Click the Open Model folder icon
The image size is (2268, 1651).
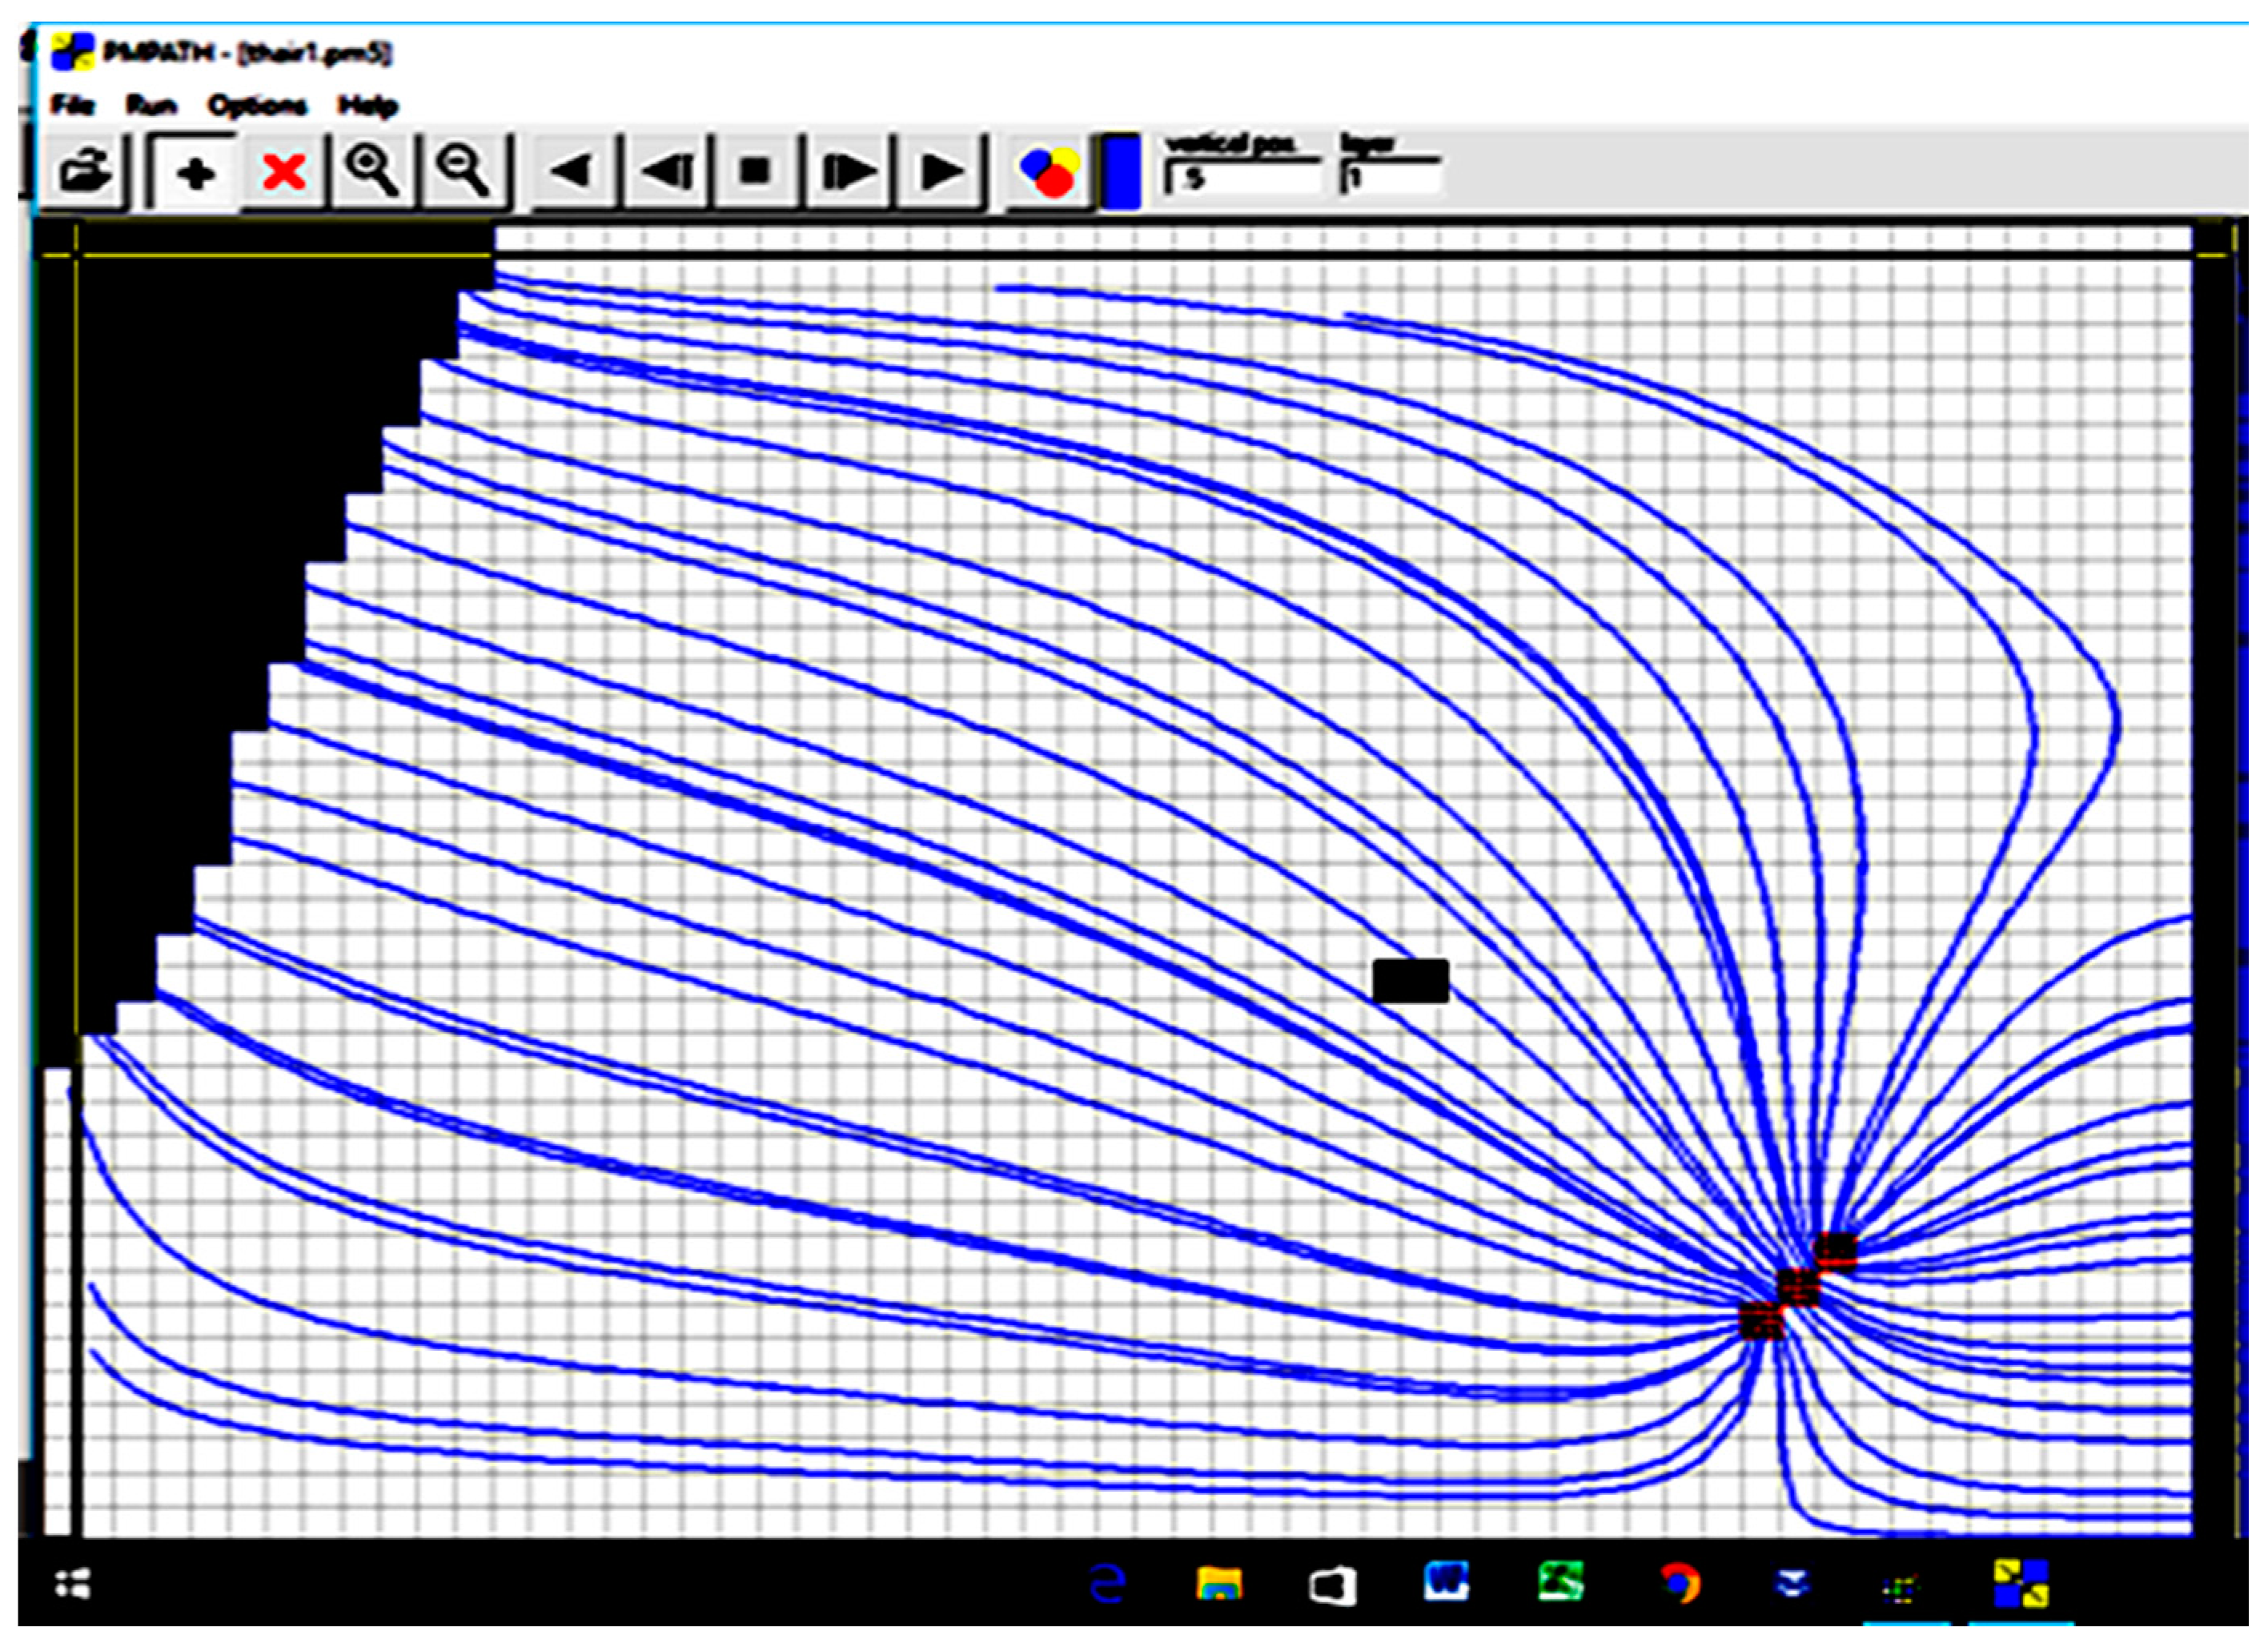84,171
